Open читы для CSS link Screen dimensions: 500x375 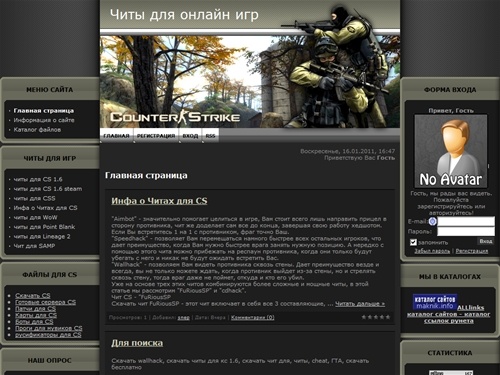34,198
